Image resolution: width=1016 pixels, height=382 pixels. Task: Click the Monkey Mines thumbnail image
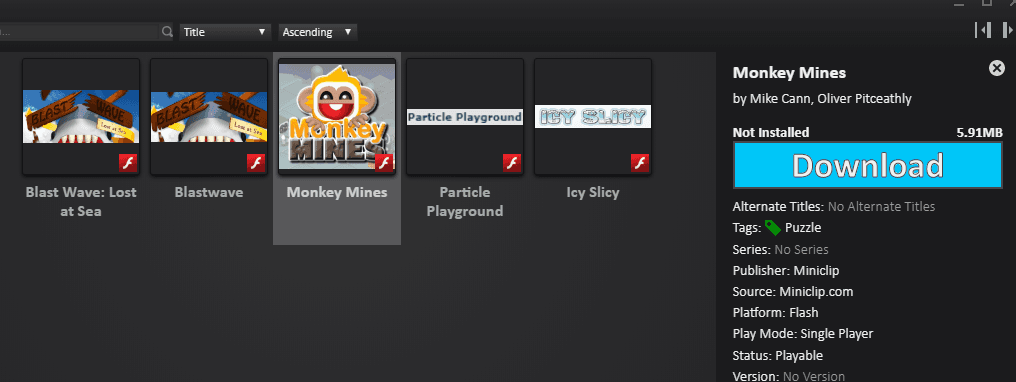coord(337,117)
